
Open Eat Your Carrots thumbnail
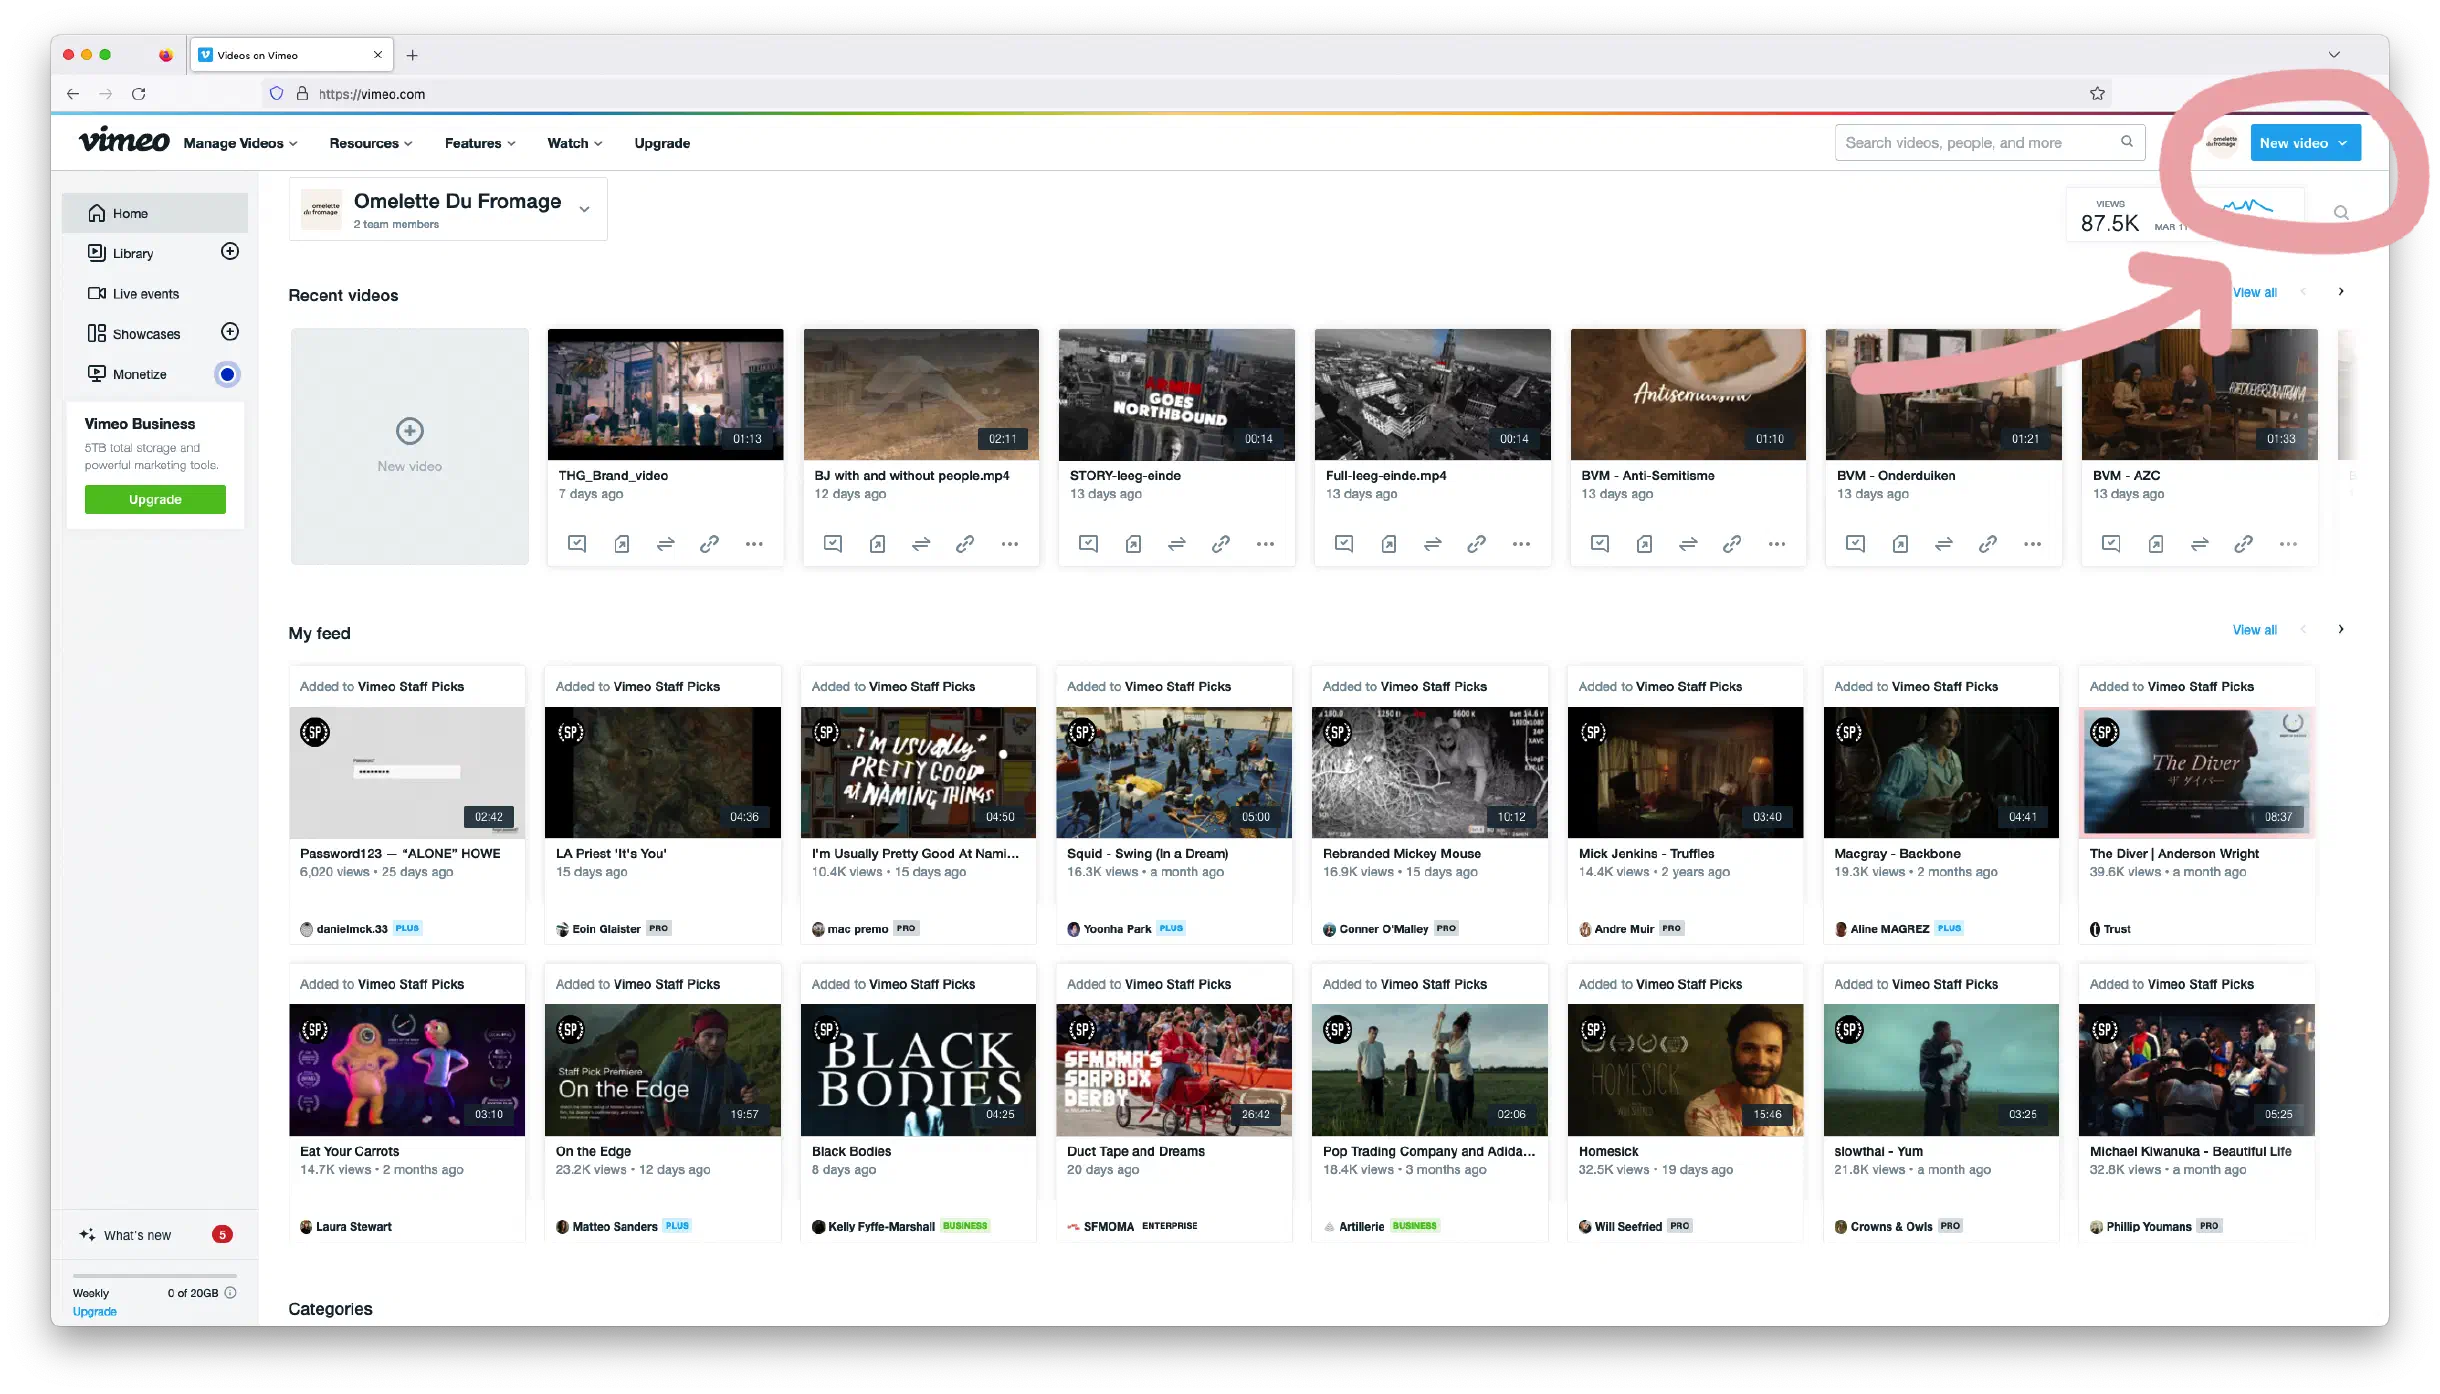[x=407, y=1070]
